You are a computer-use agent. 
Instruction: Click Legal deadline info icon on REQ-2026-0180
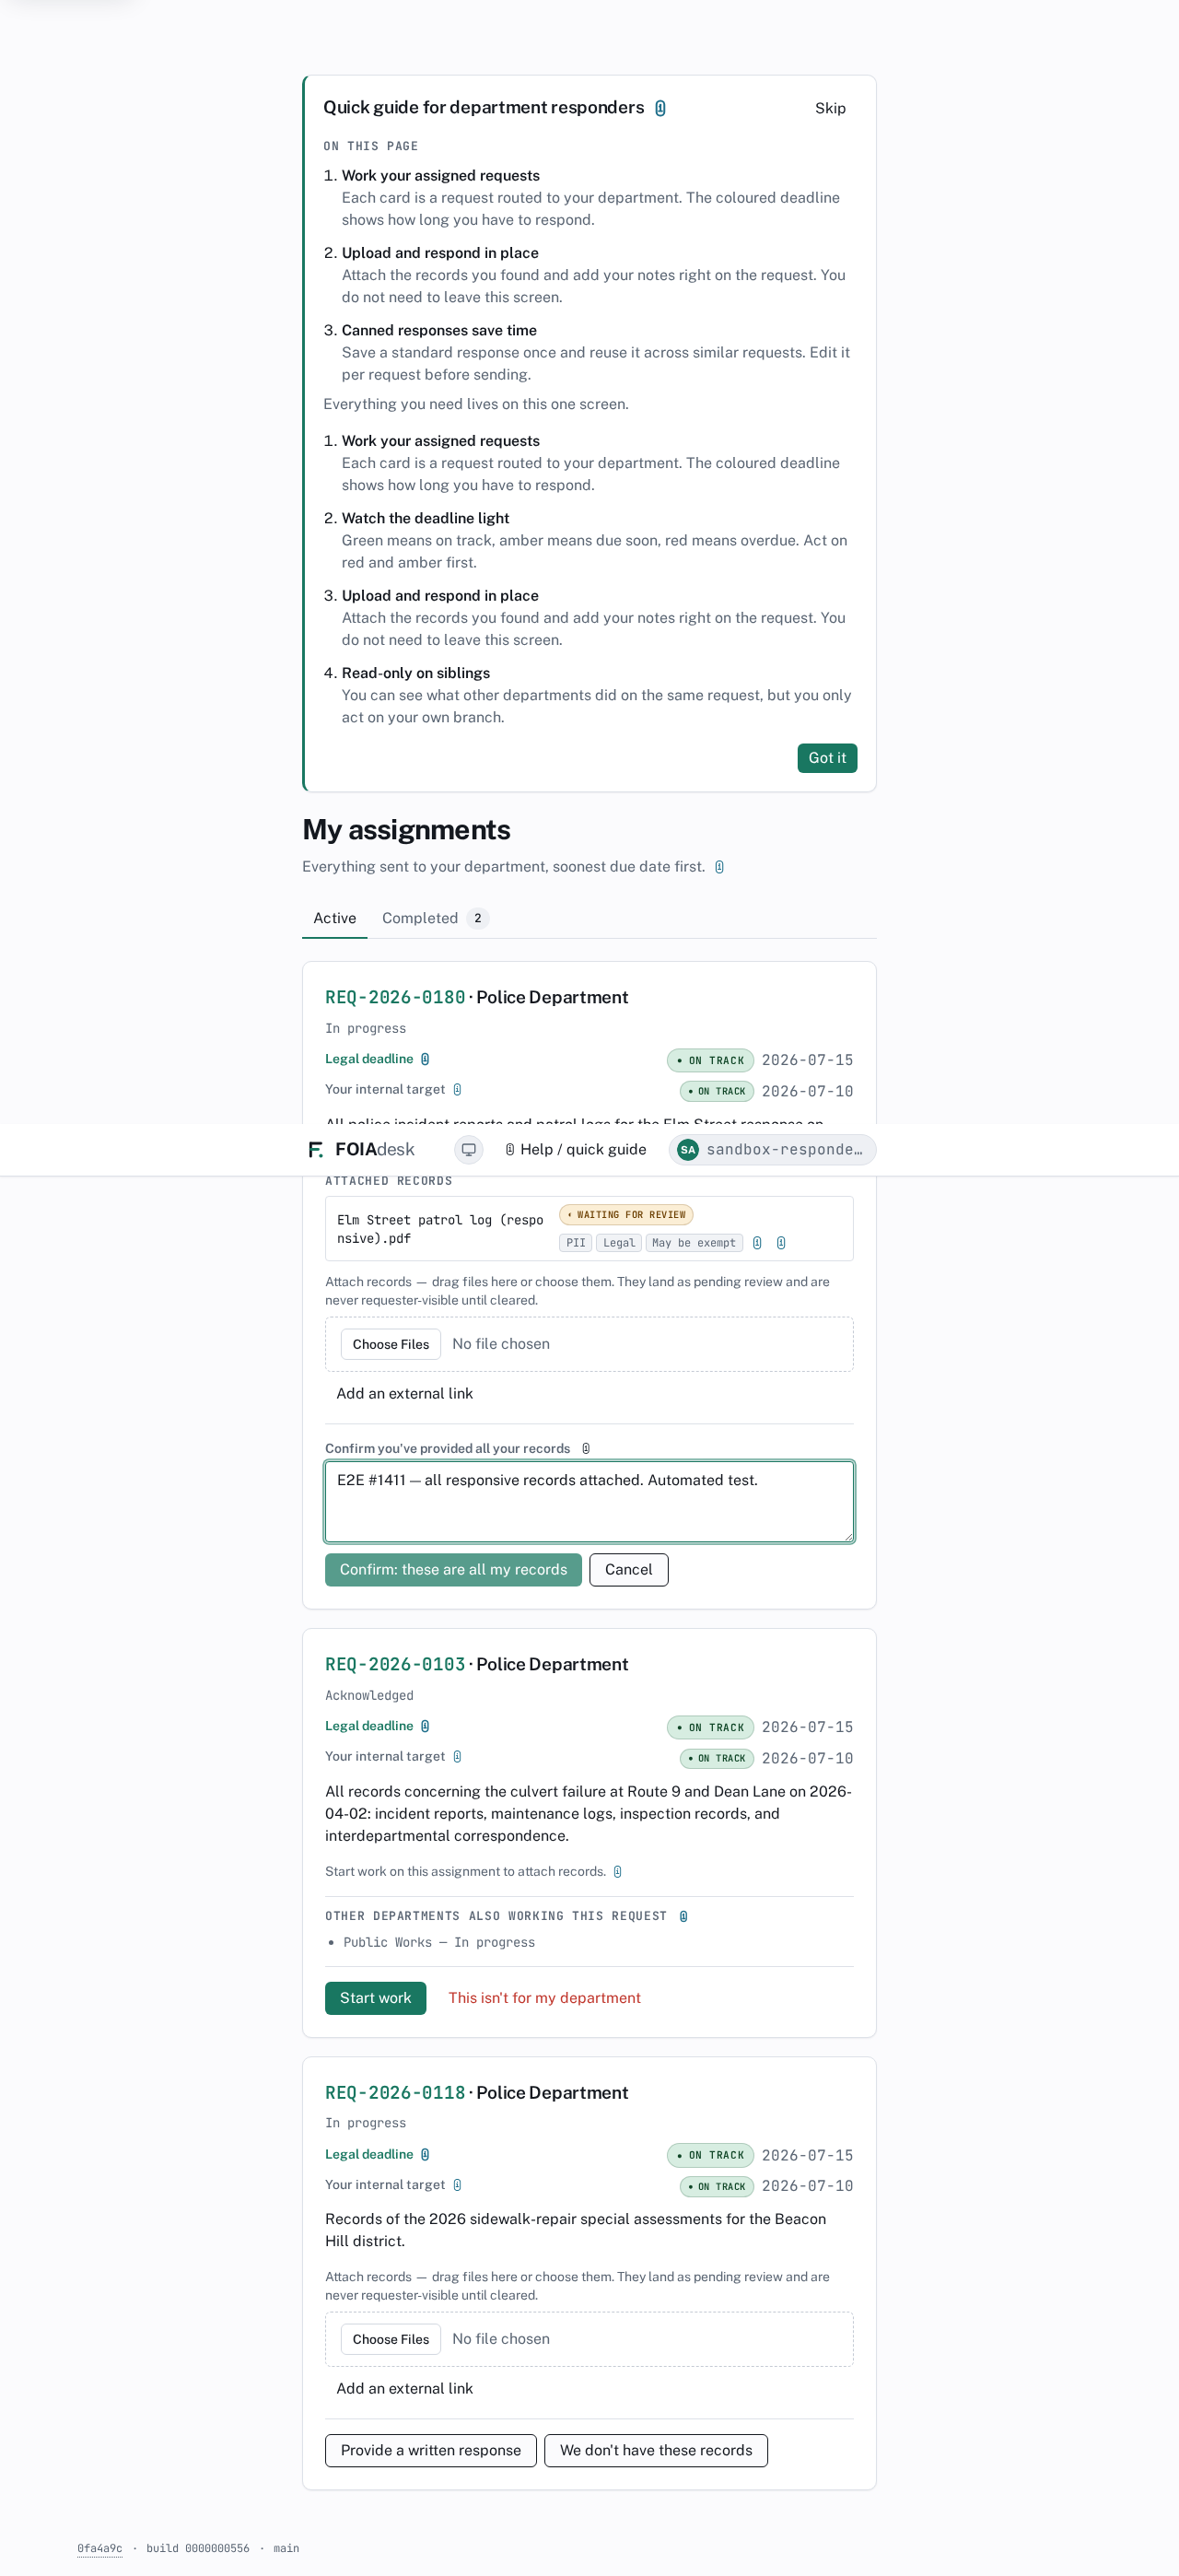(425, 1059)
